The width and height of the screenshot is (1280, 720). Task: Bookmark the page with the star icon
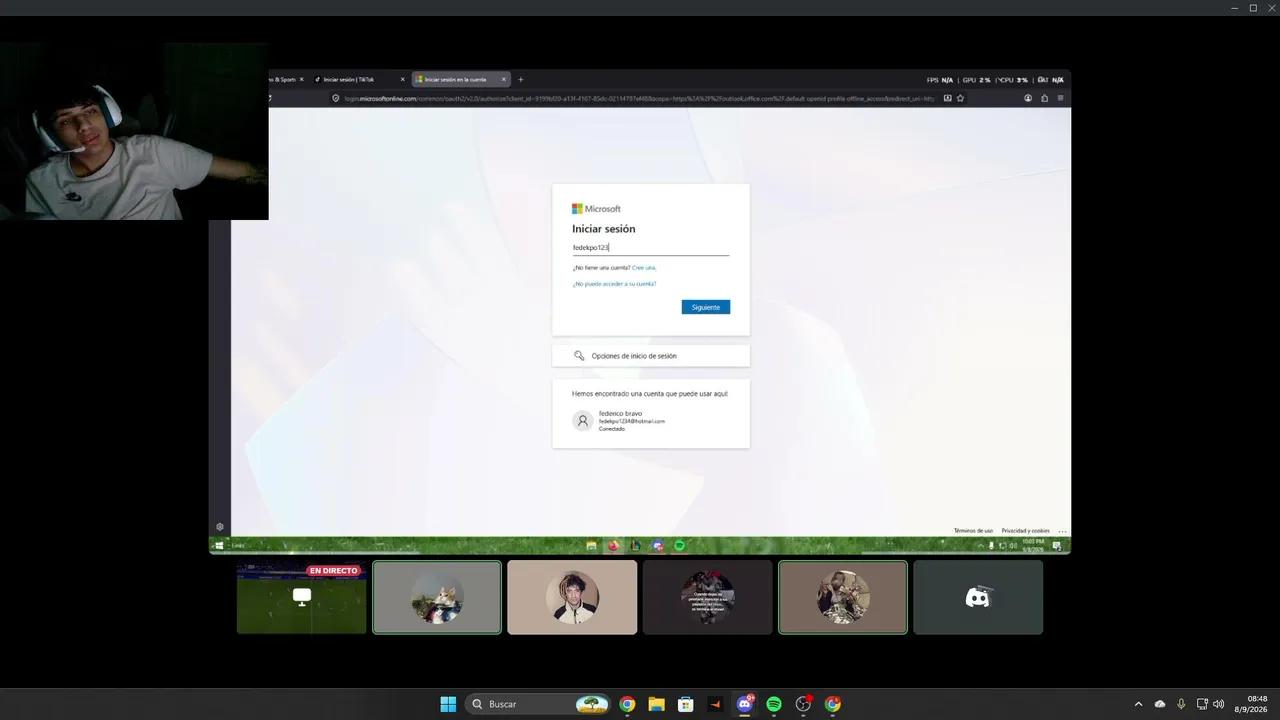(x=960, y=98)
